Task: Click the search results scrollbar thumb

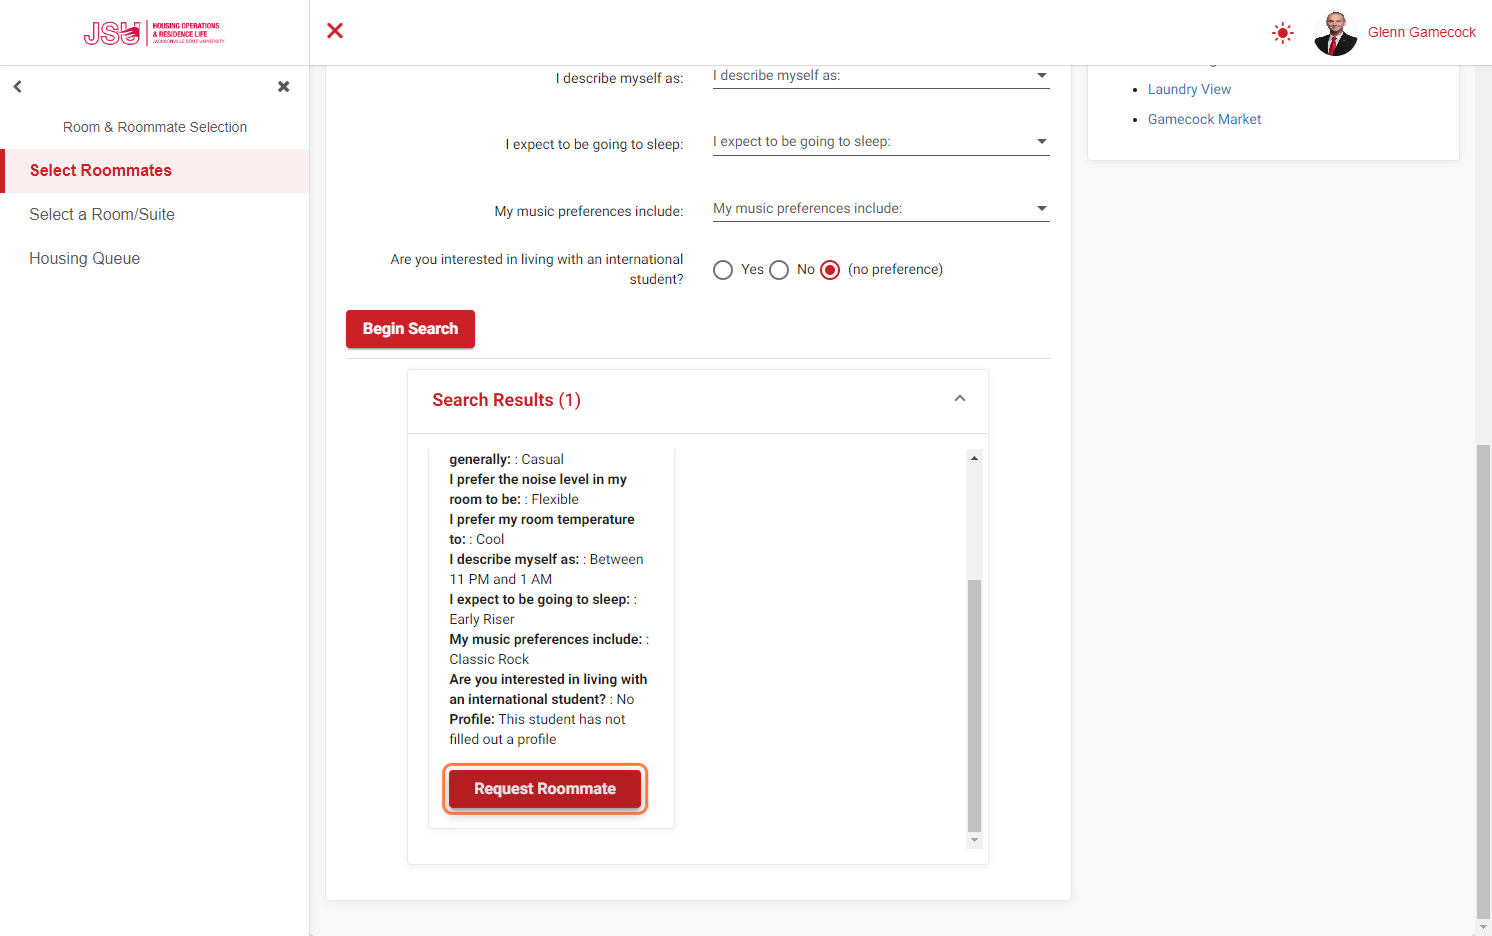Action: click(974, 705)
